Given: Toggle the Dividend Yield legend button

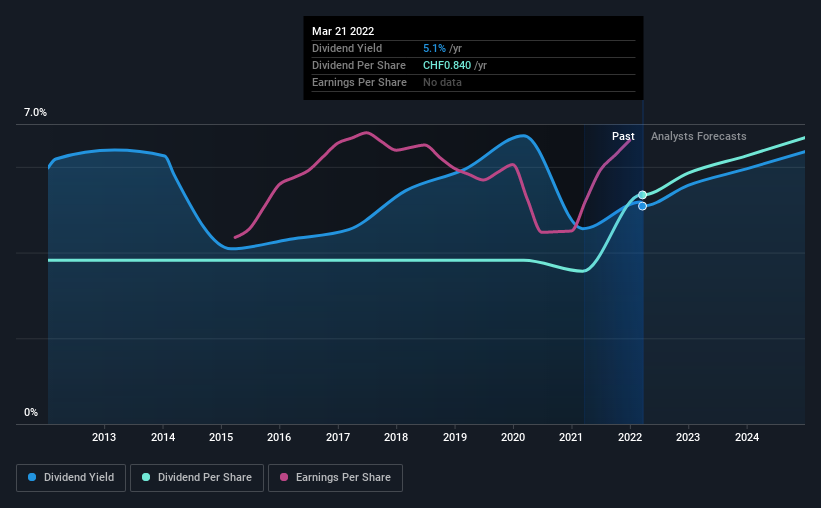Looking at the screenshot, I should (x=71, y=478).
